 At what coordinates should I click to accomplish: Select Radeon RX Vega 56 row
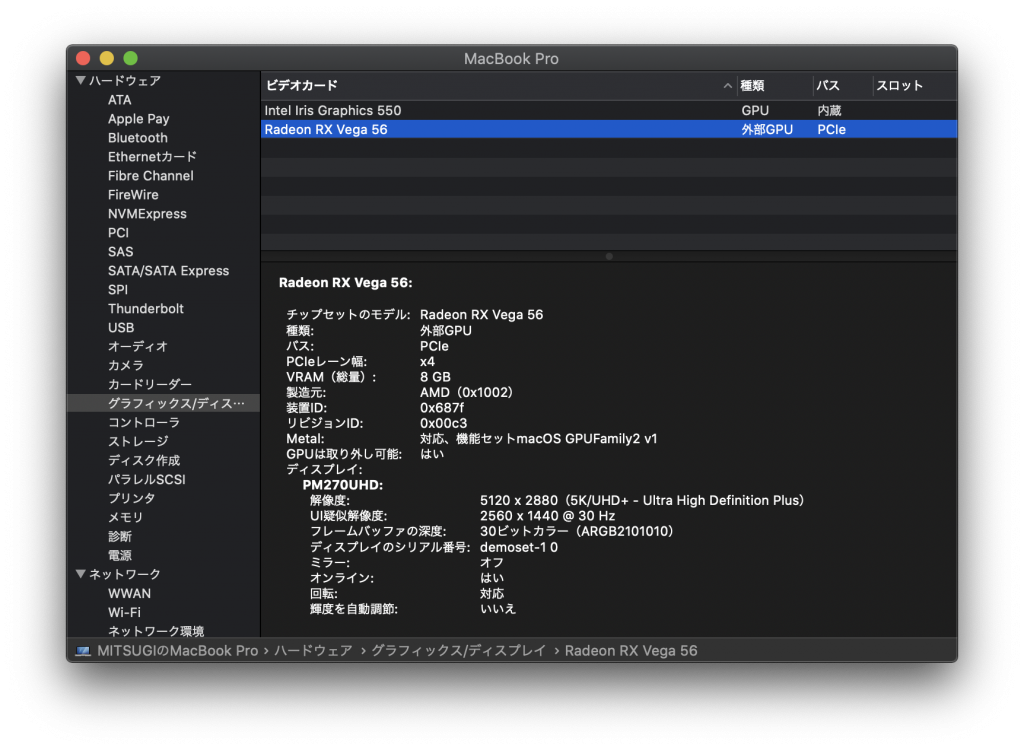coord(609,129)
